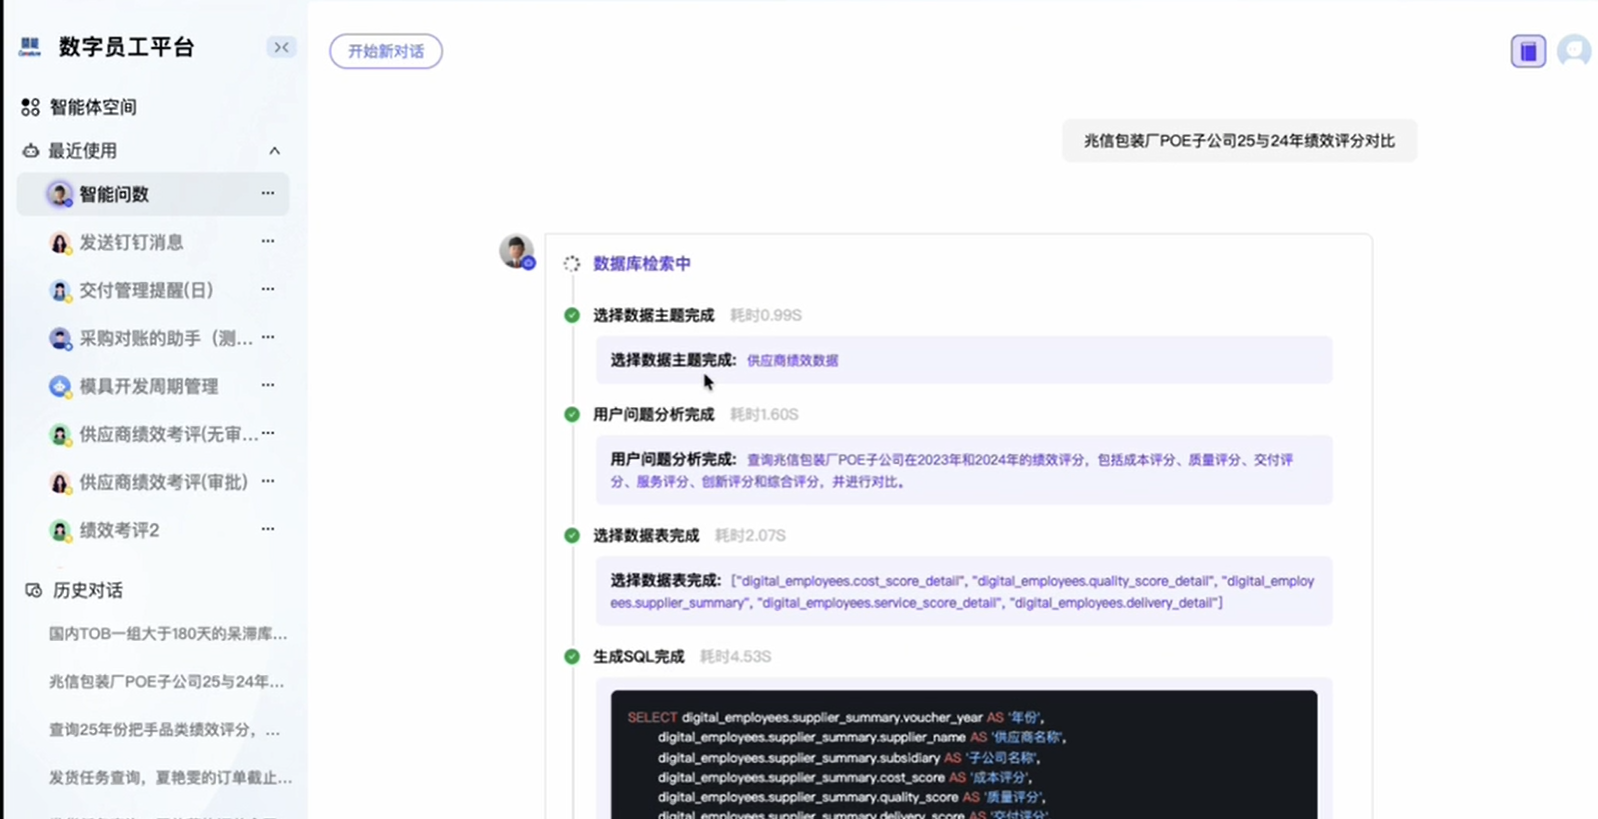Open the user avatar at top right
This screenshot has height=819, width=1598.
1573,51
